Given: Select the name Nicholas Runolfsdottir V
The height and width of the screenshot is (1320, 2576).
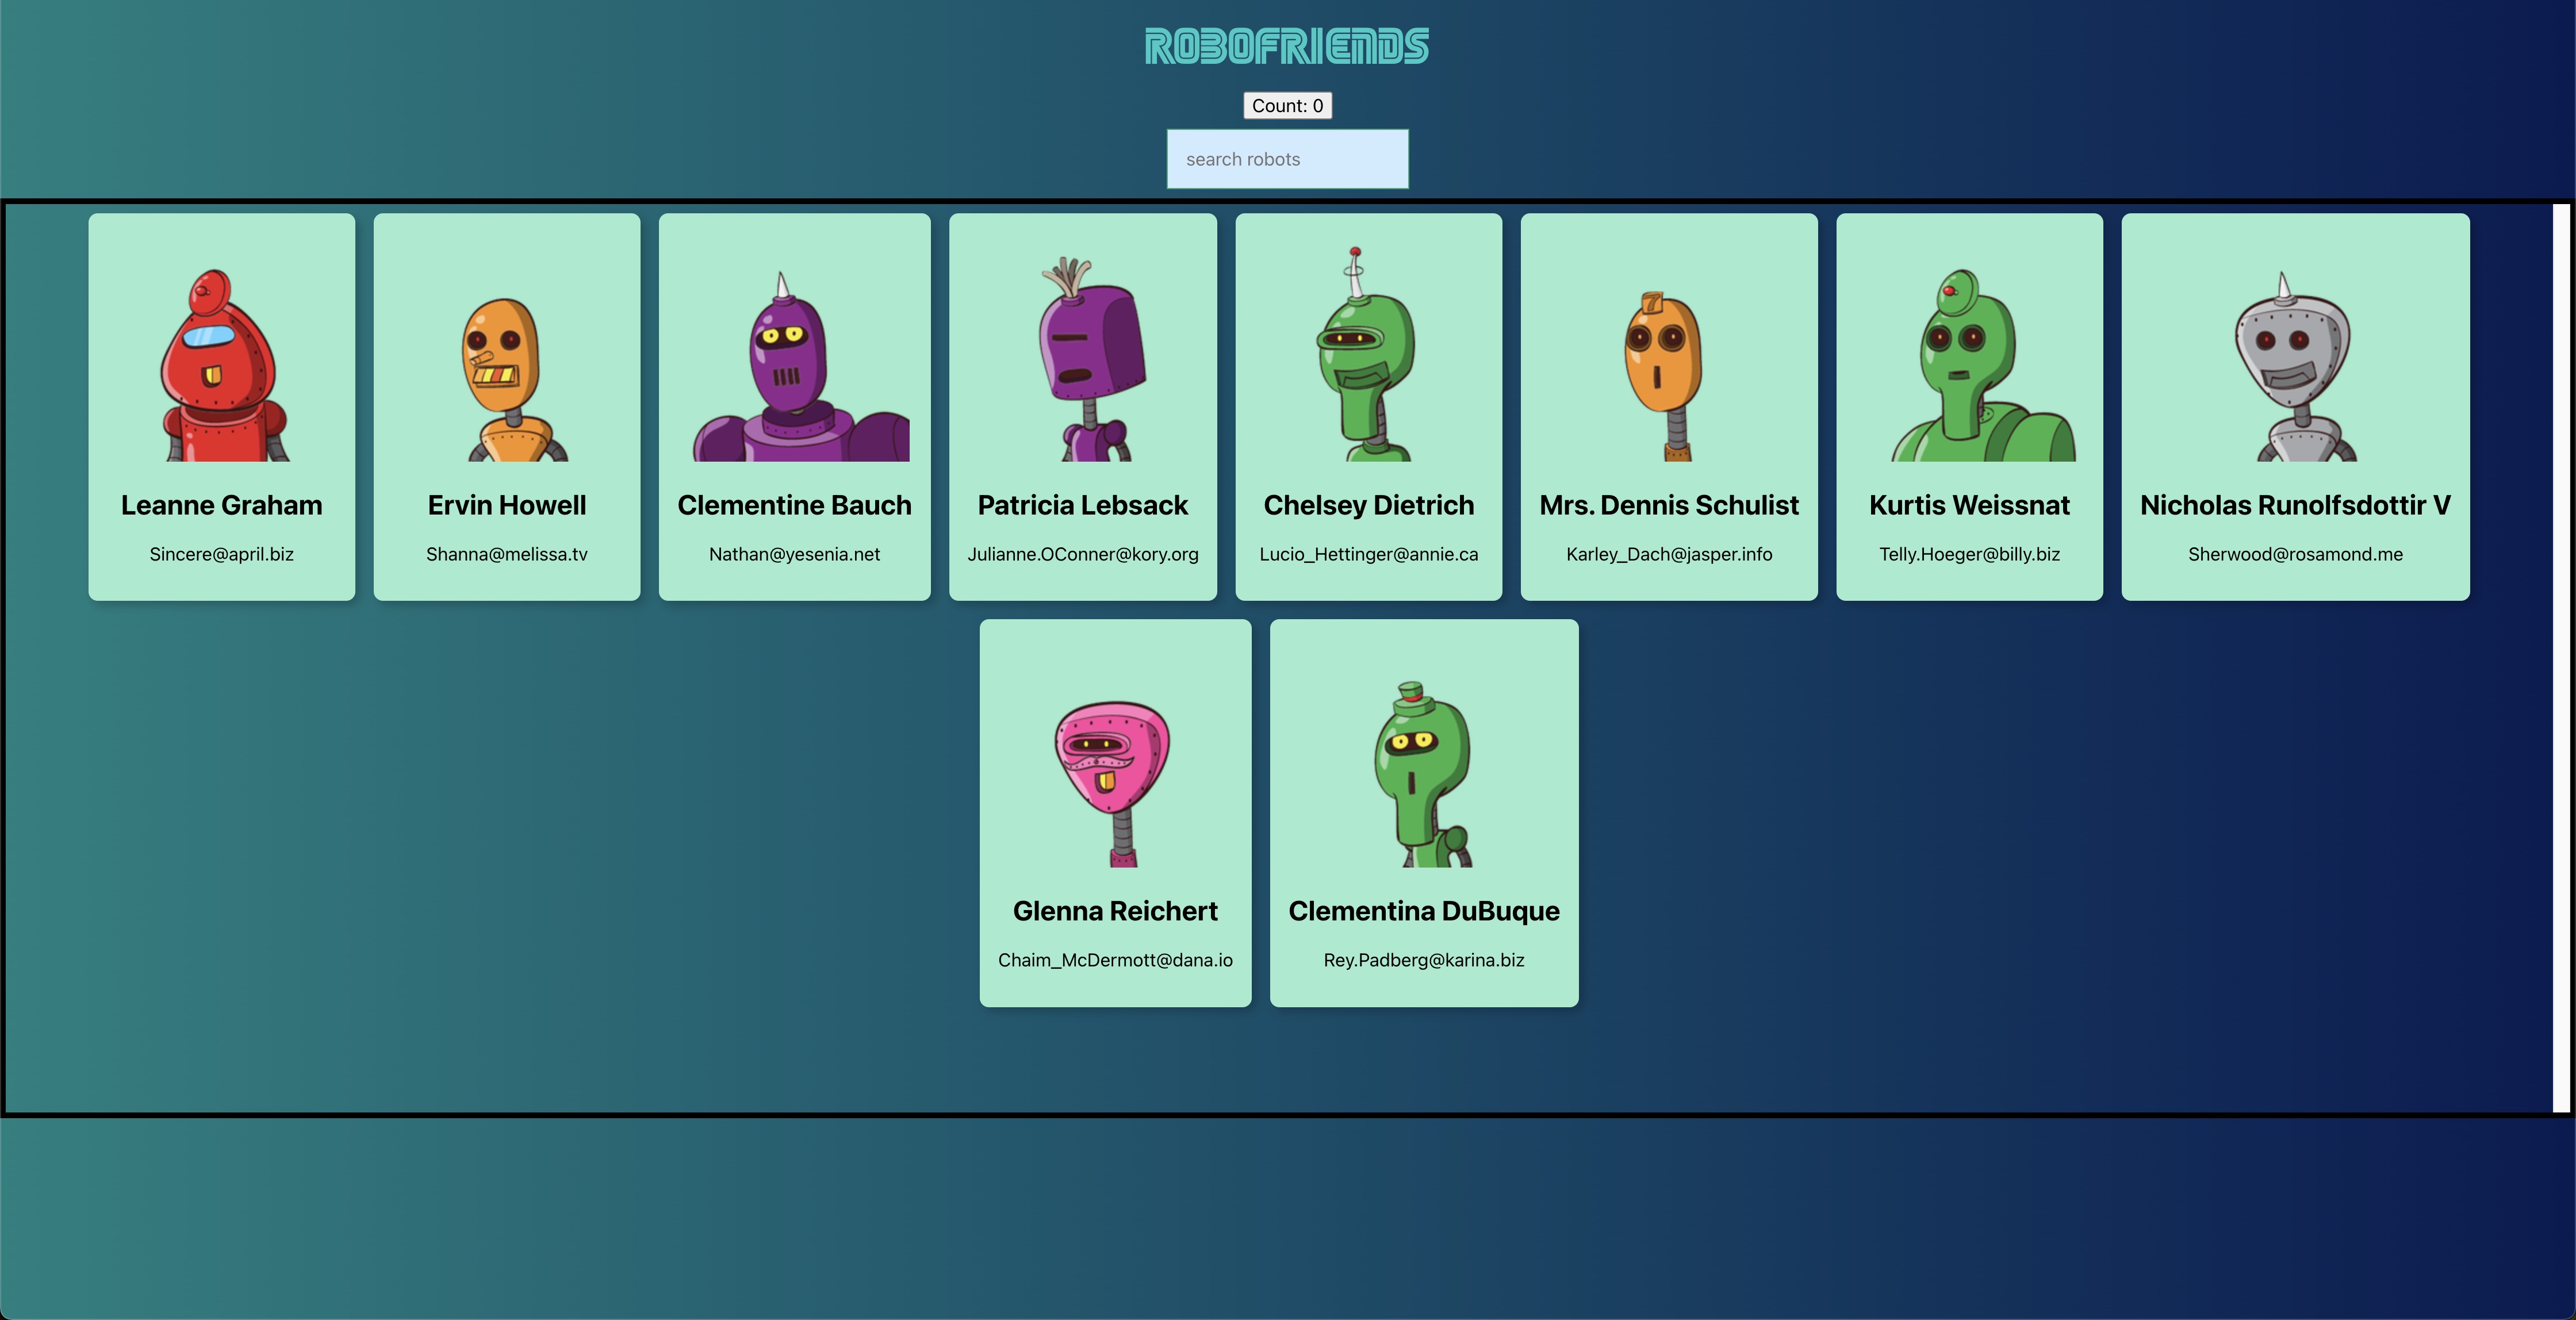Looking at the screenshot, I should pyautogui.click(x=2296, y=505).
